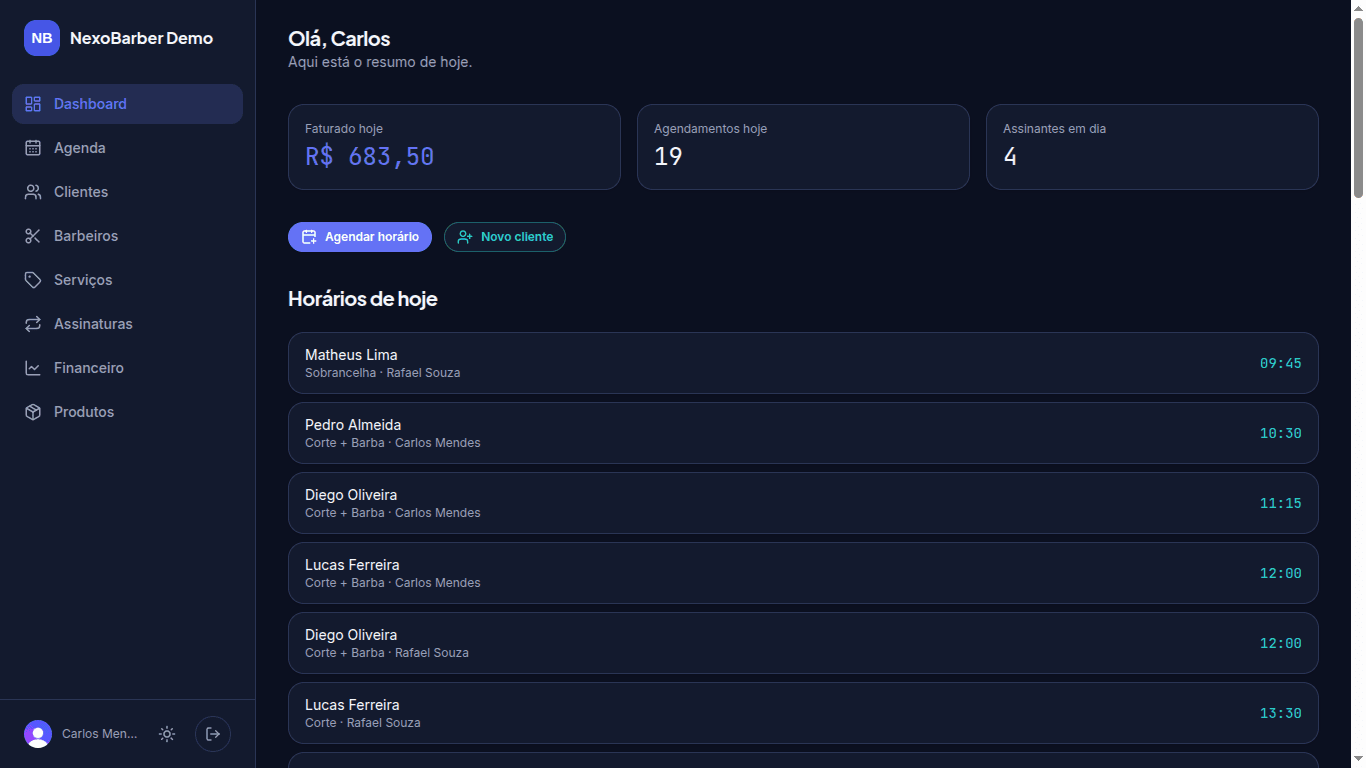Toggle light theme with sun icon
Viewport: 1366px width, 768px height.
coord(167,734)
